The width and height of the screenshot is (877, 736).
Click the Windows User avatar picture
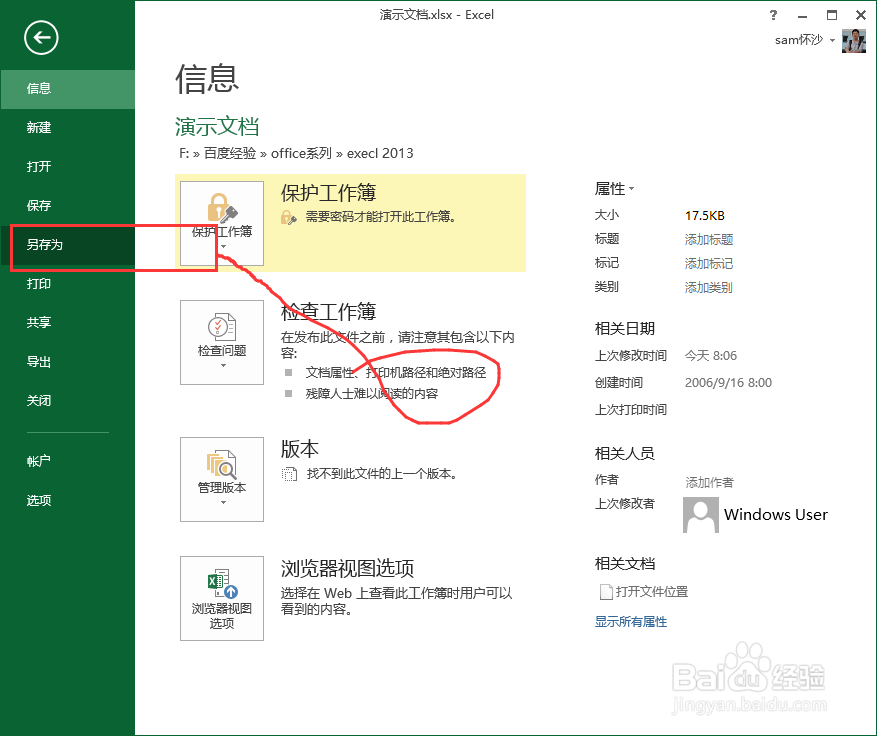[x=700, y=514]
